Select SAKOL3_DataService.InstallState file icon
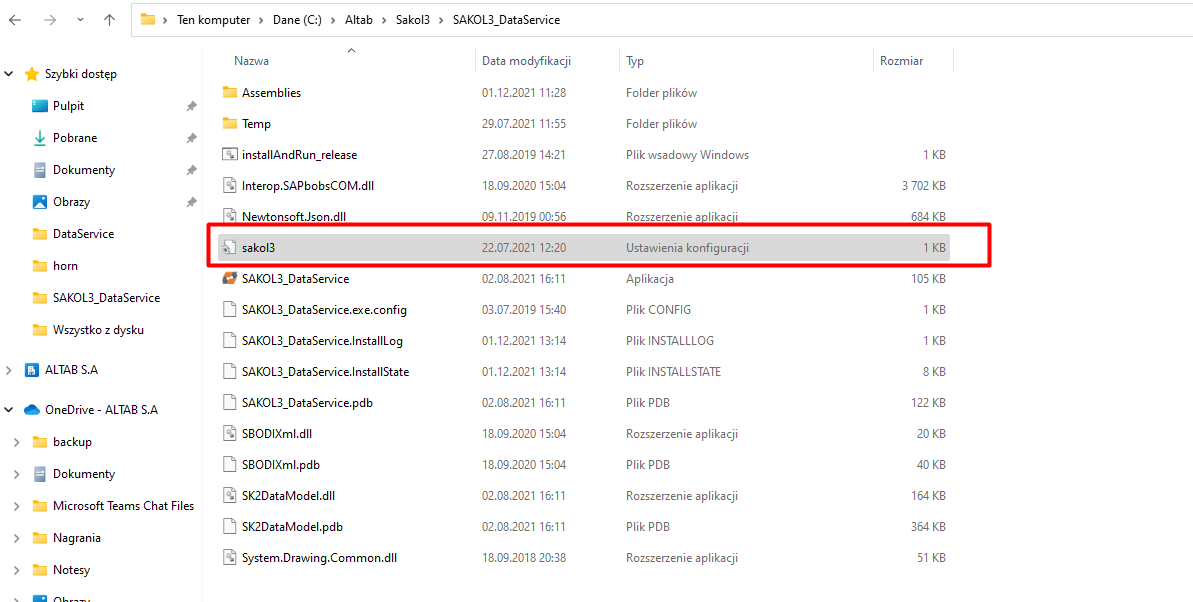Viewport: 1193px width, 602px height. tap(230, 371)
